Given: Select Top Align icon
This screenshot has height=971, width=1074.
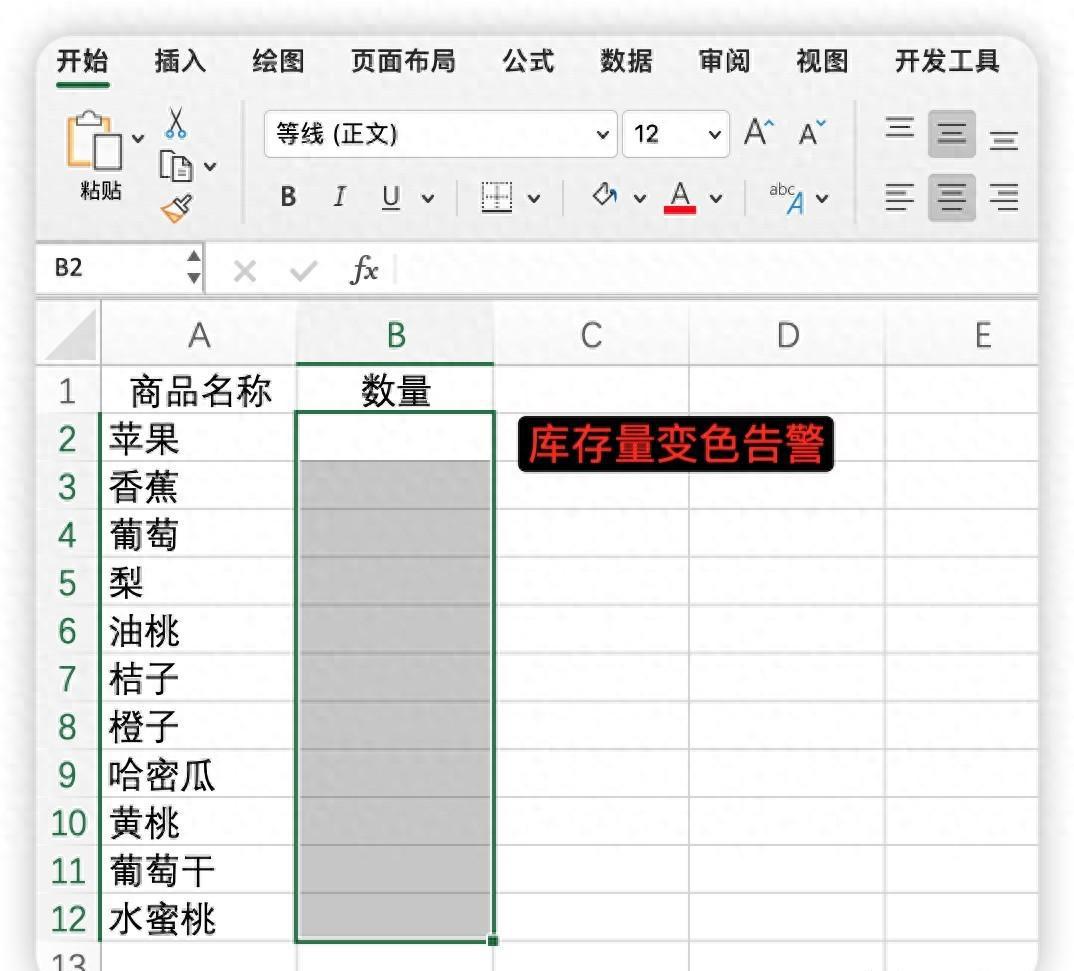Looking at the screenshot, I should 900,128.
